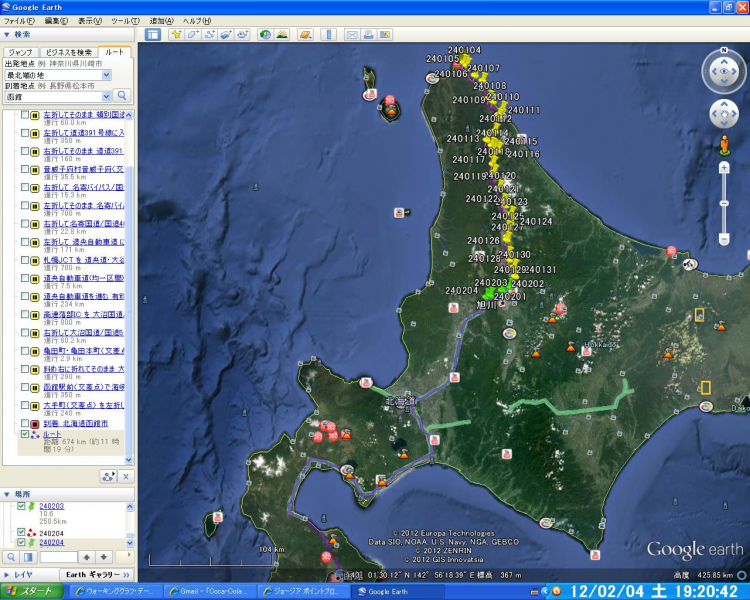Screen dimensions: 750x600
Task: Click the look joystick eye control
Action: coord(724,71)
